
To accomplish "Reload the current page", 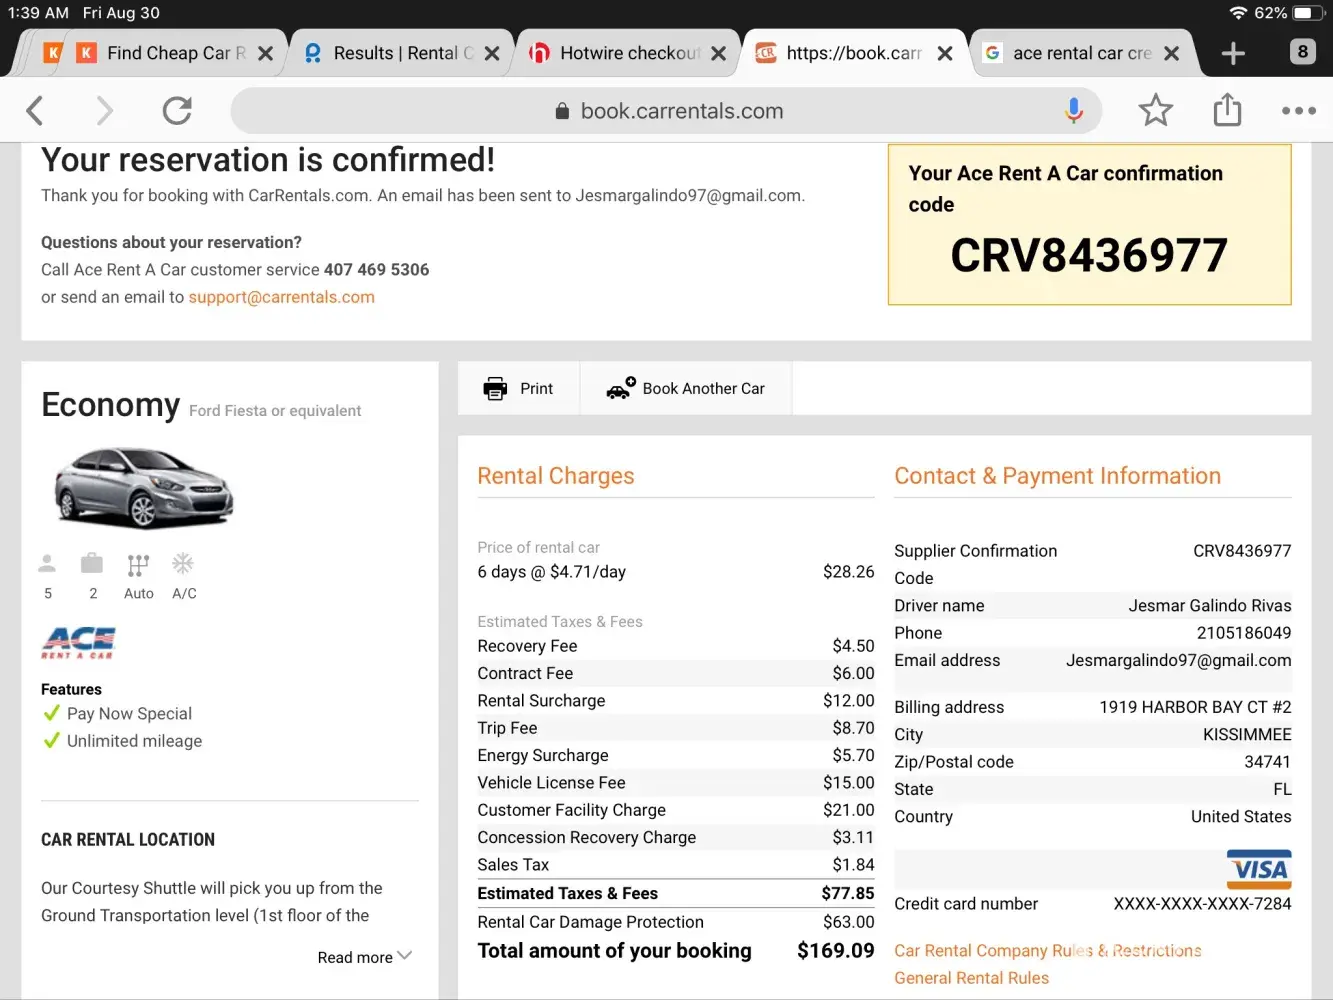I will pyautogui.click(x=177, y=110).
